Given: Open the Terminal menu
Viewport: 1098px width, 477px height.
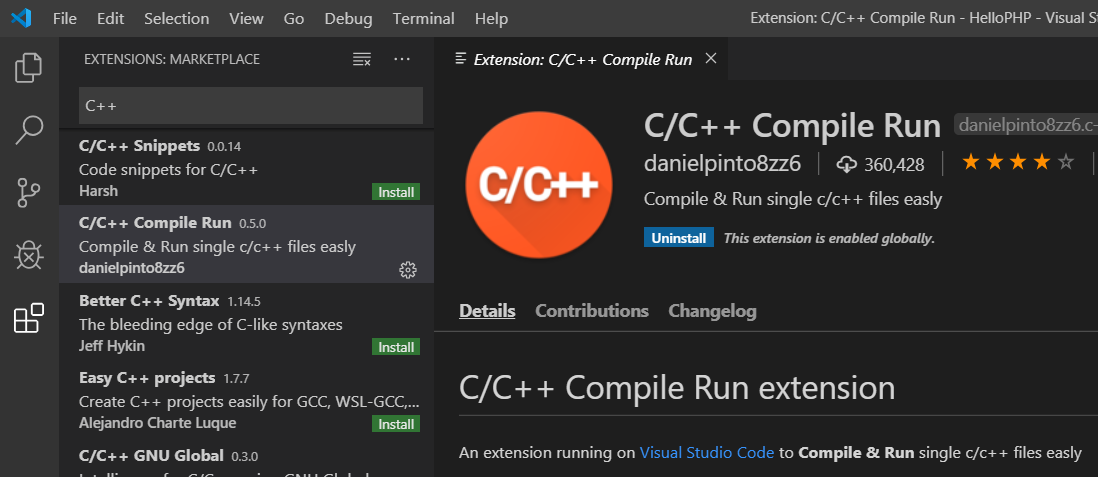Looking at the screenshot, I should [x=424, y=18].
